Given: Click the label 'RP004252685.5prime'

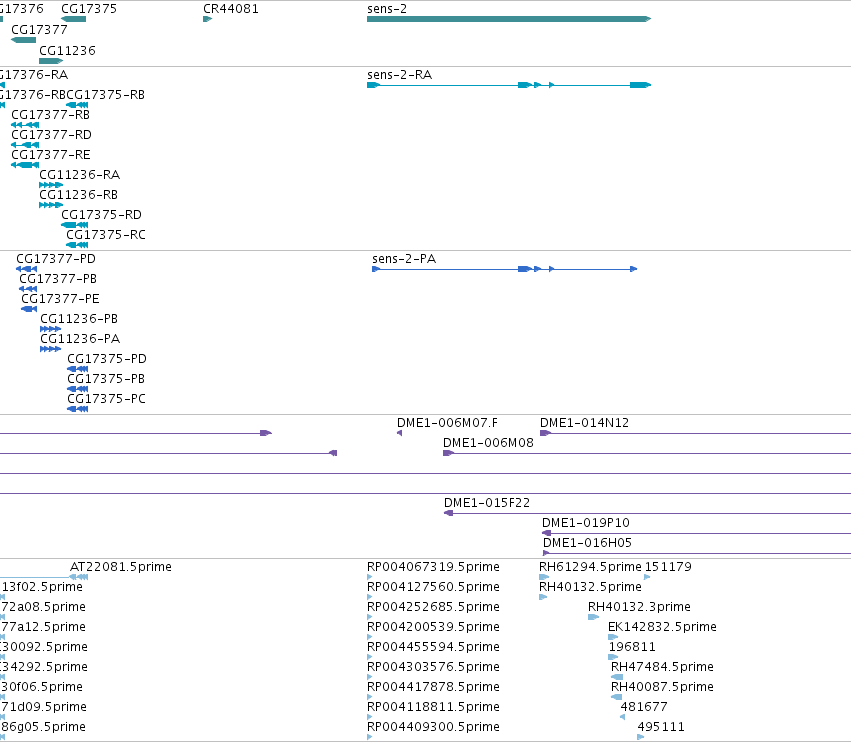Looking at the screenshot, I should (x=433, y=607).
